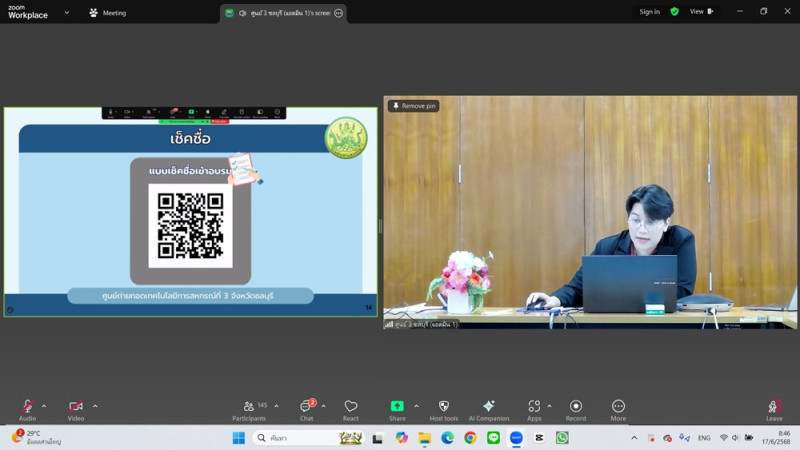Expand the arrow beside Participants
This screenshot has height=450, width=800.
pos(277,406)
